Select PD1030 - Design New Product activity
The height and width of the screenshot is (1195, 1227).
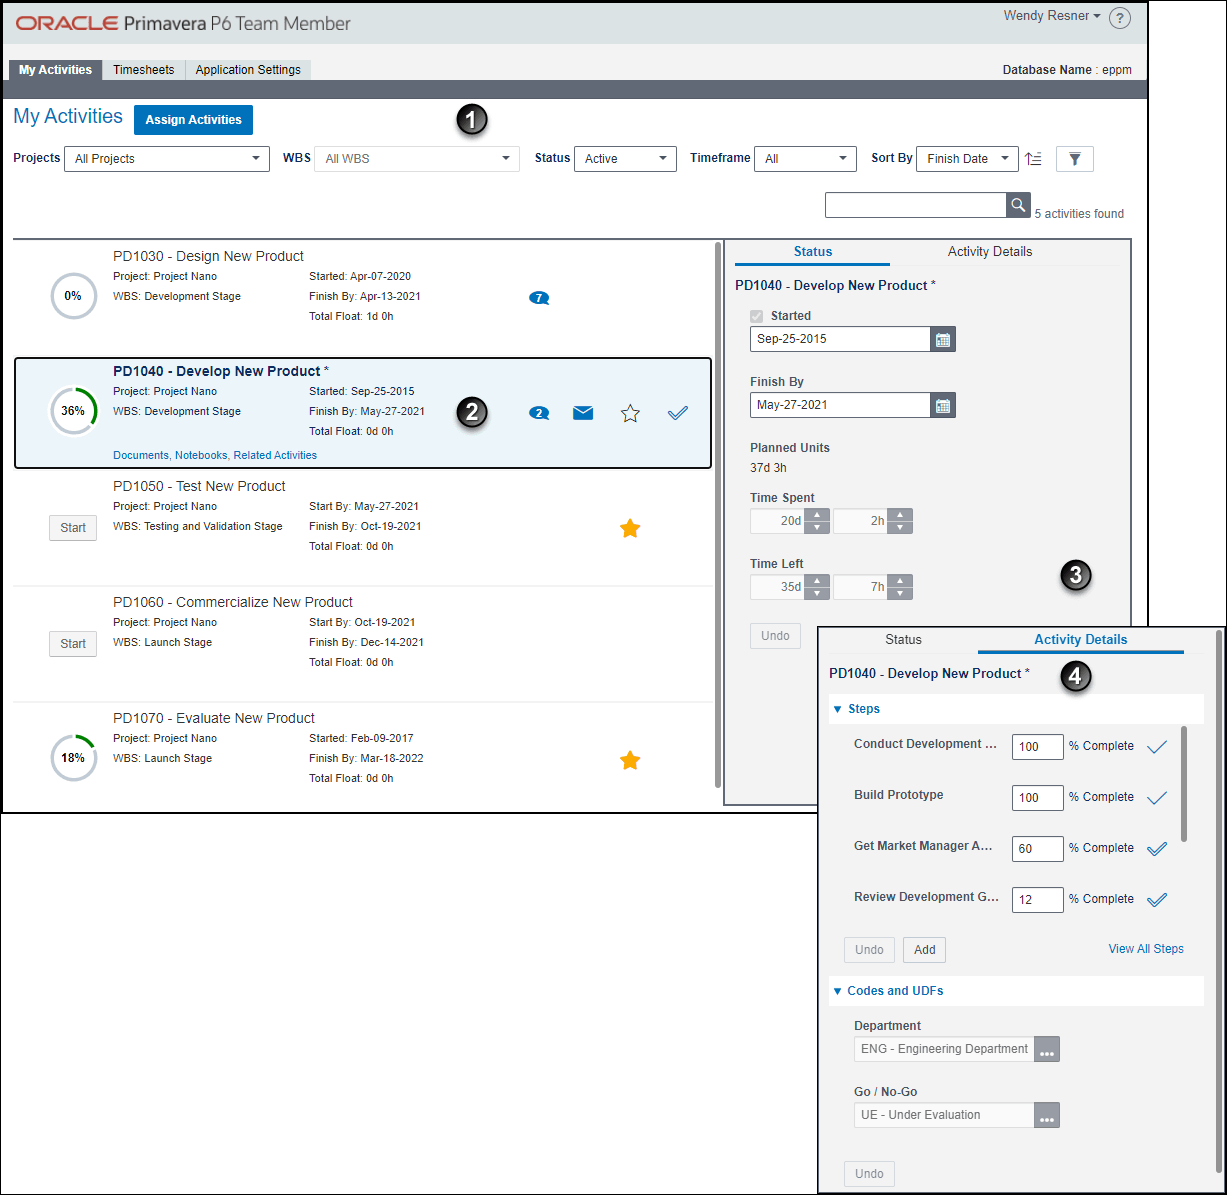click(x=363, y=297)
